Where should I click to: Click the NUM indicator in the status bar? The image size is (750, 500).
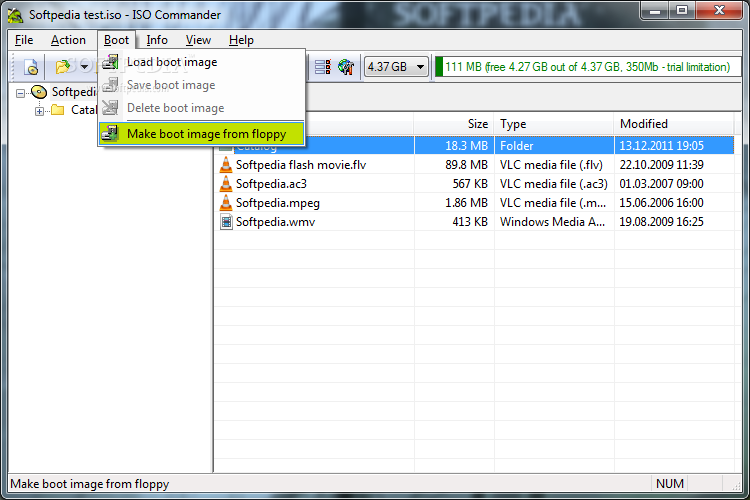click(x=670, y=484)
